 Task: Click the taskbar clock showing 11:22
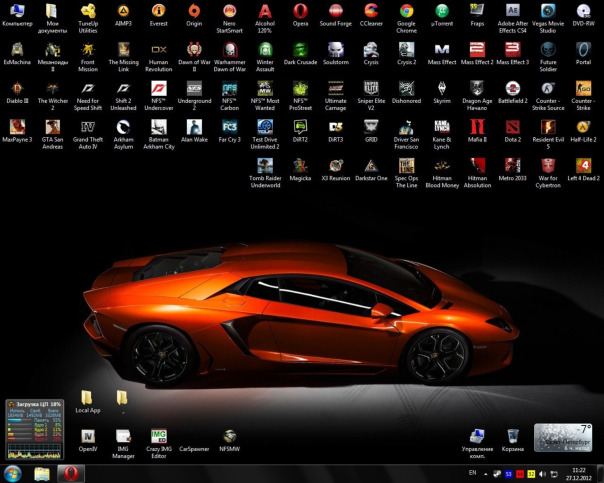pyautogui.click(x=579, y=472)
